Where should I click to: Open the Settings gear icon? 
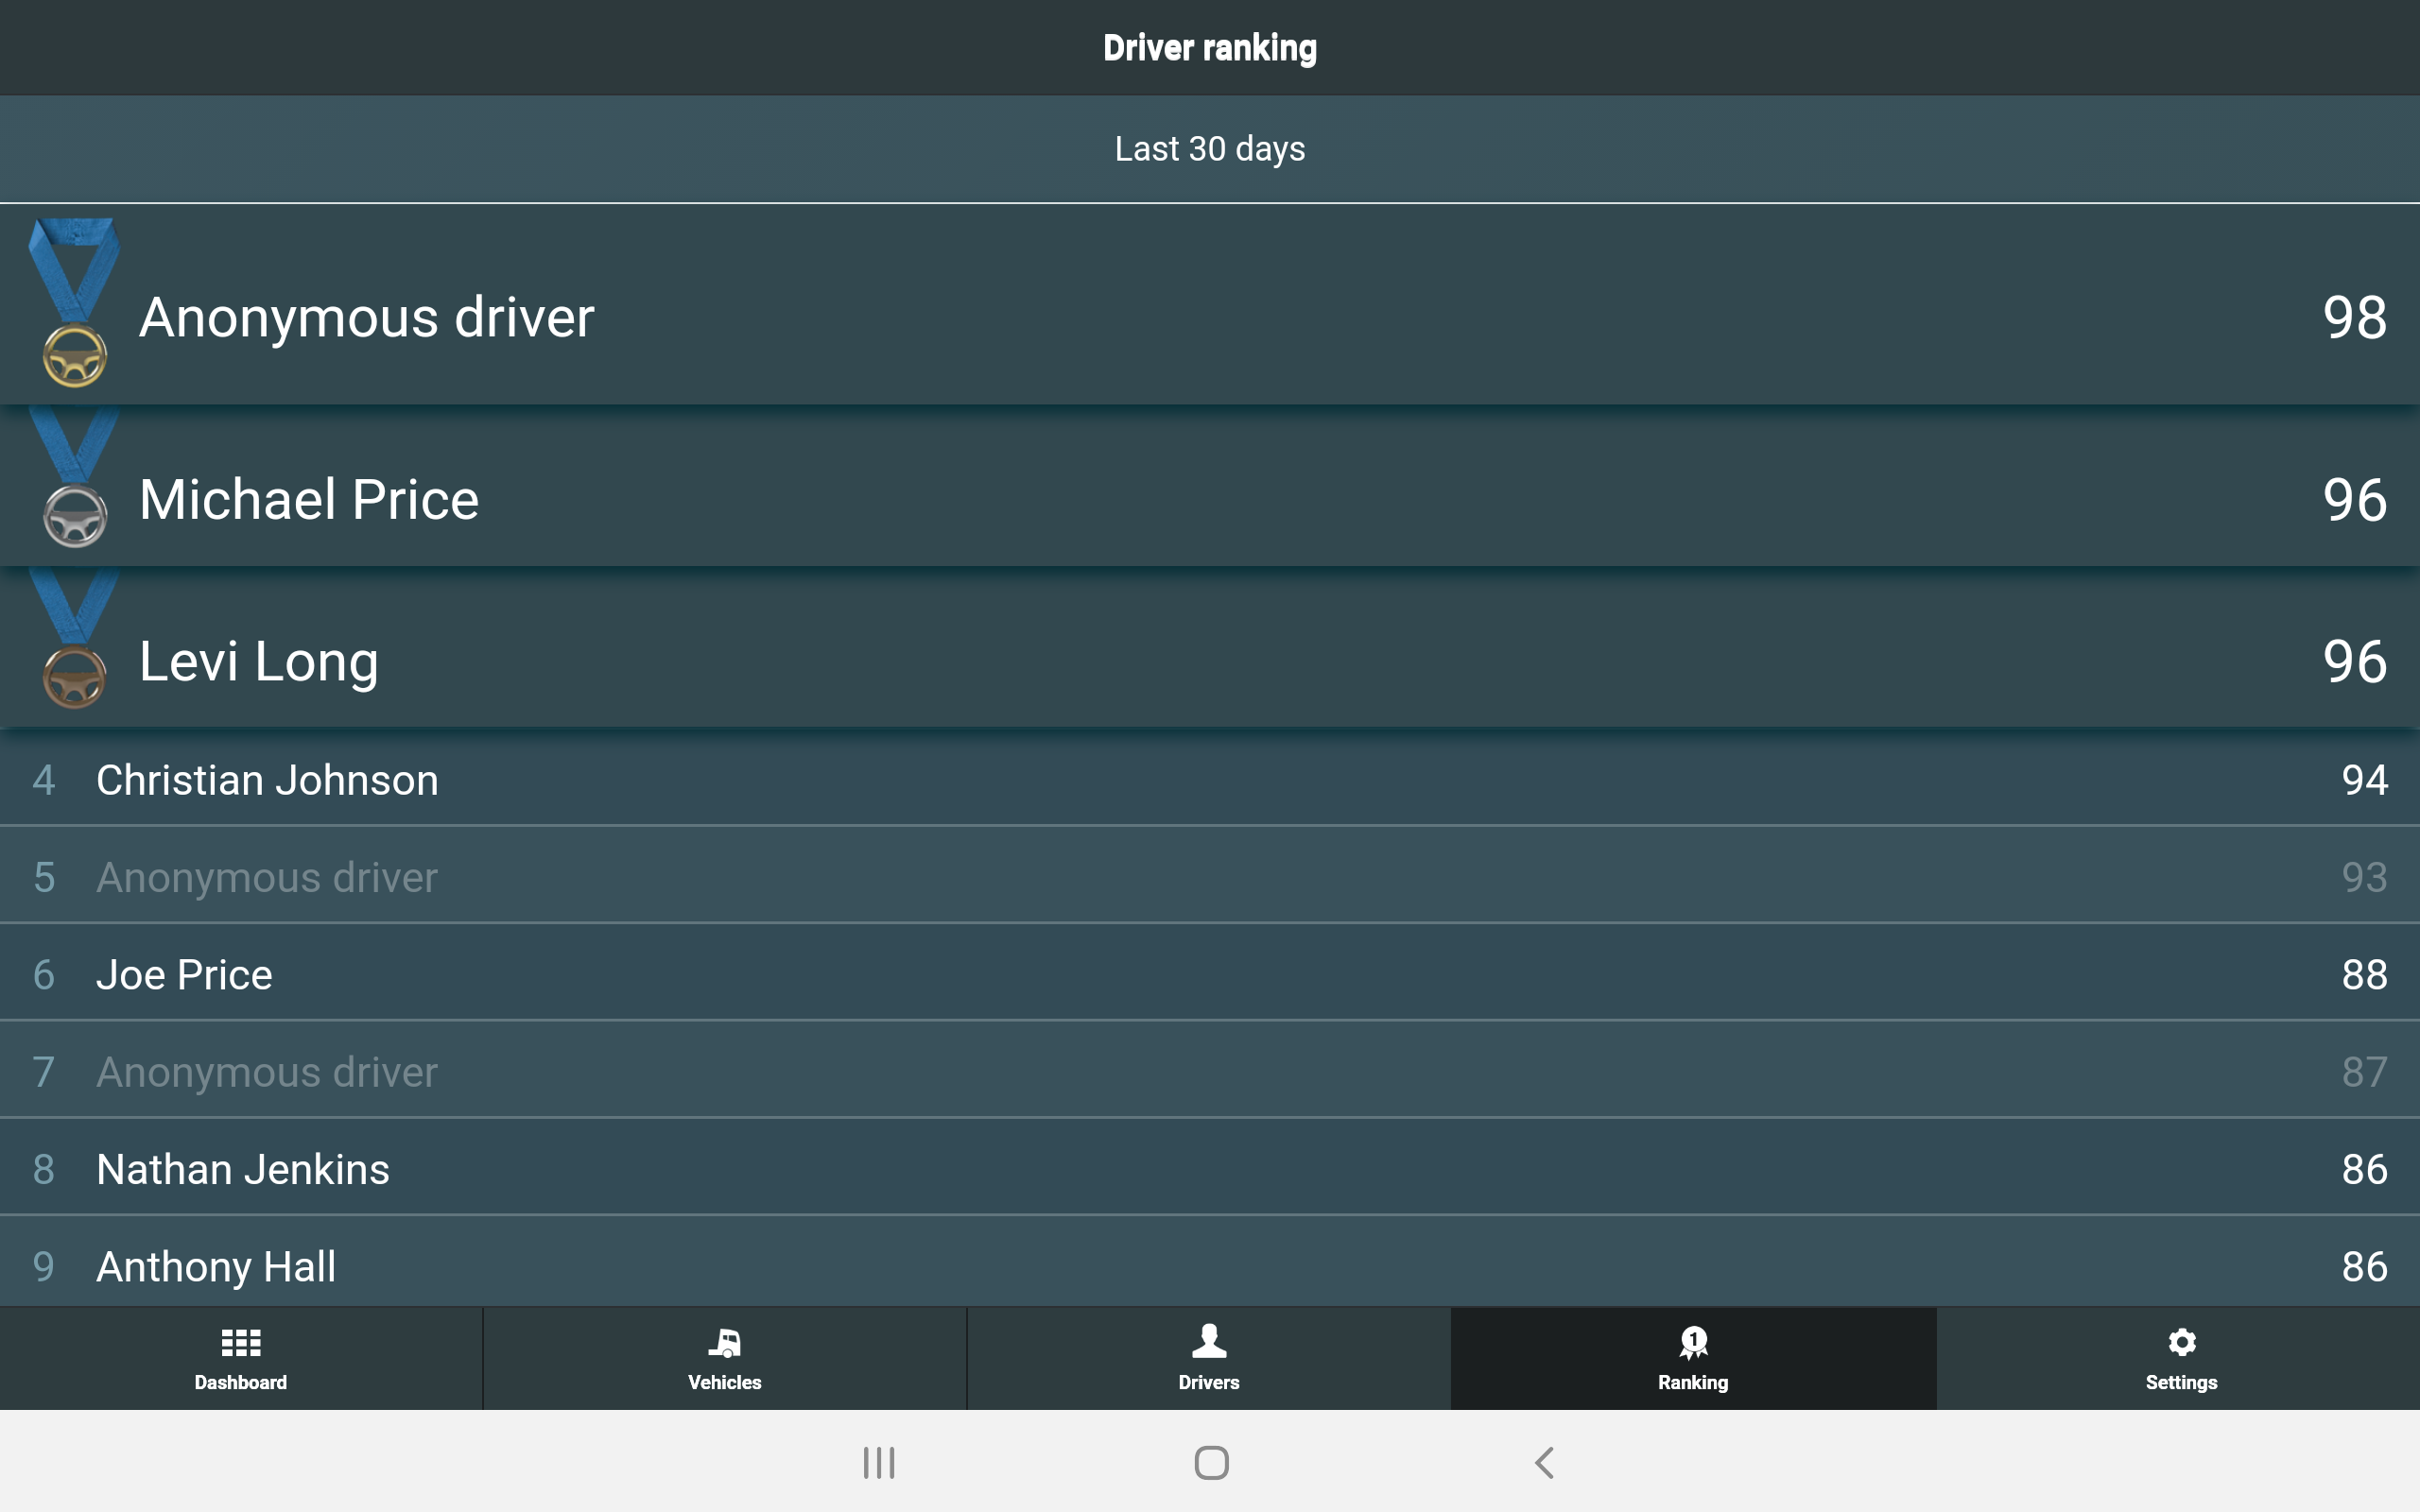[2181, 1341]
